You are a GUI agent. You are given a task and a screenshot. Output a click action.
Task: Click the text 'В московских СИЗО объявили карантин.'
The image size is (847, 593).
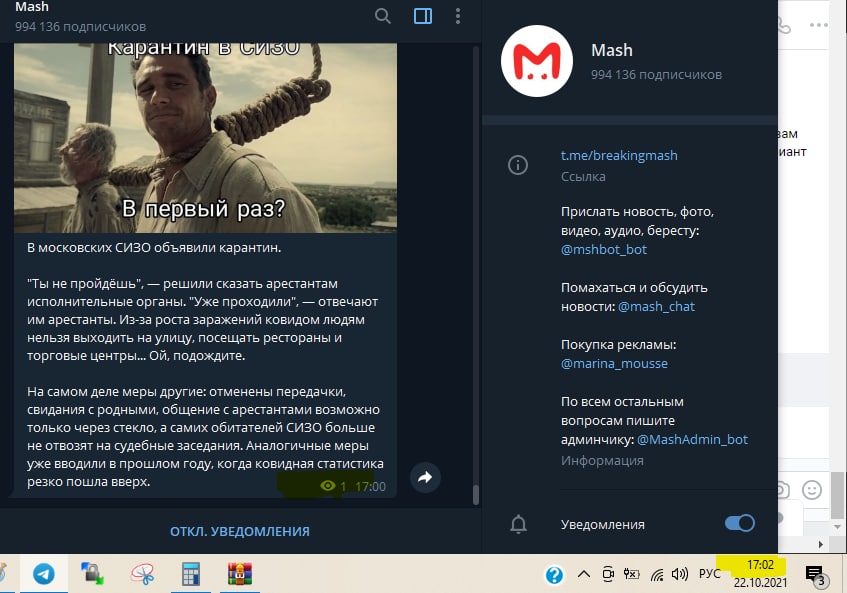[154, 248]
